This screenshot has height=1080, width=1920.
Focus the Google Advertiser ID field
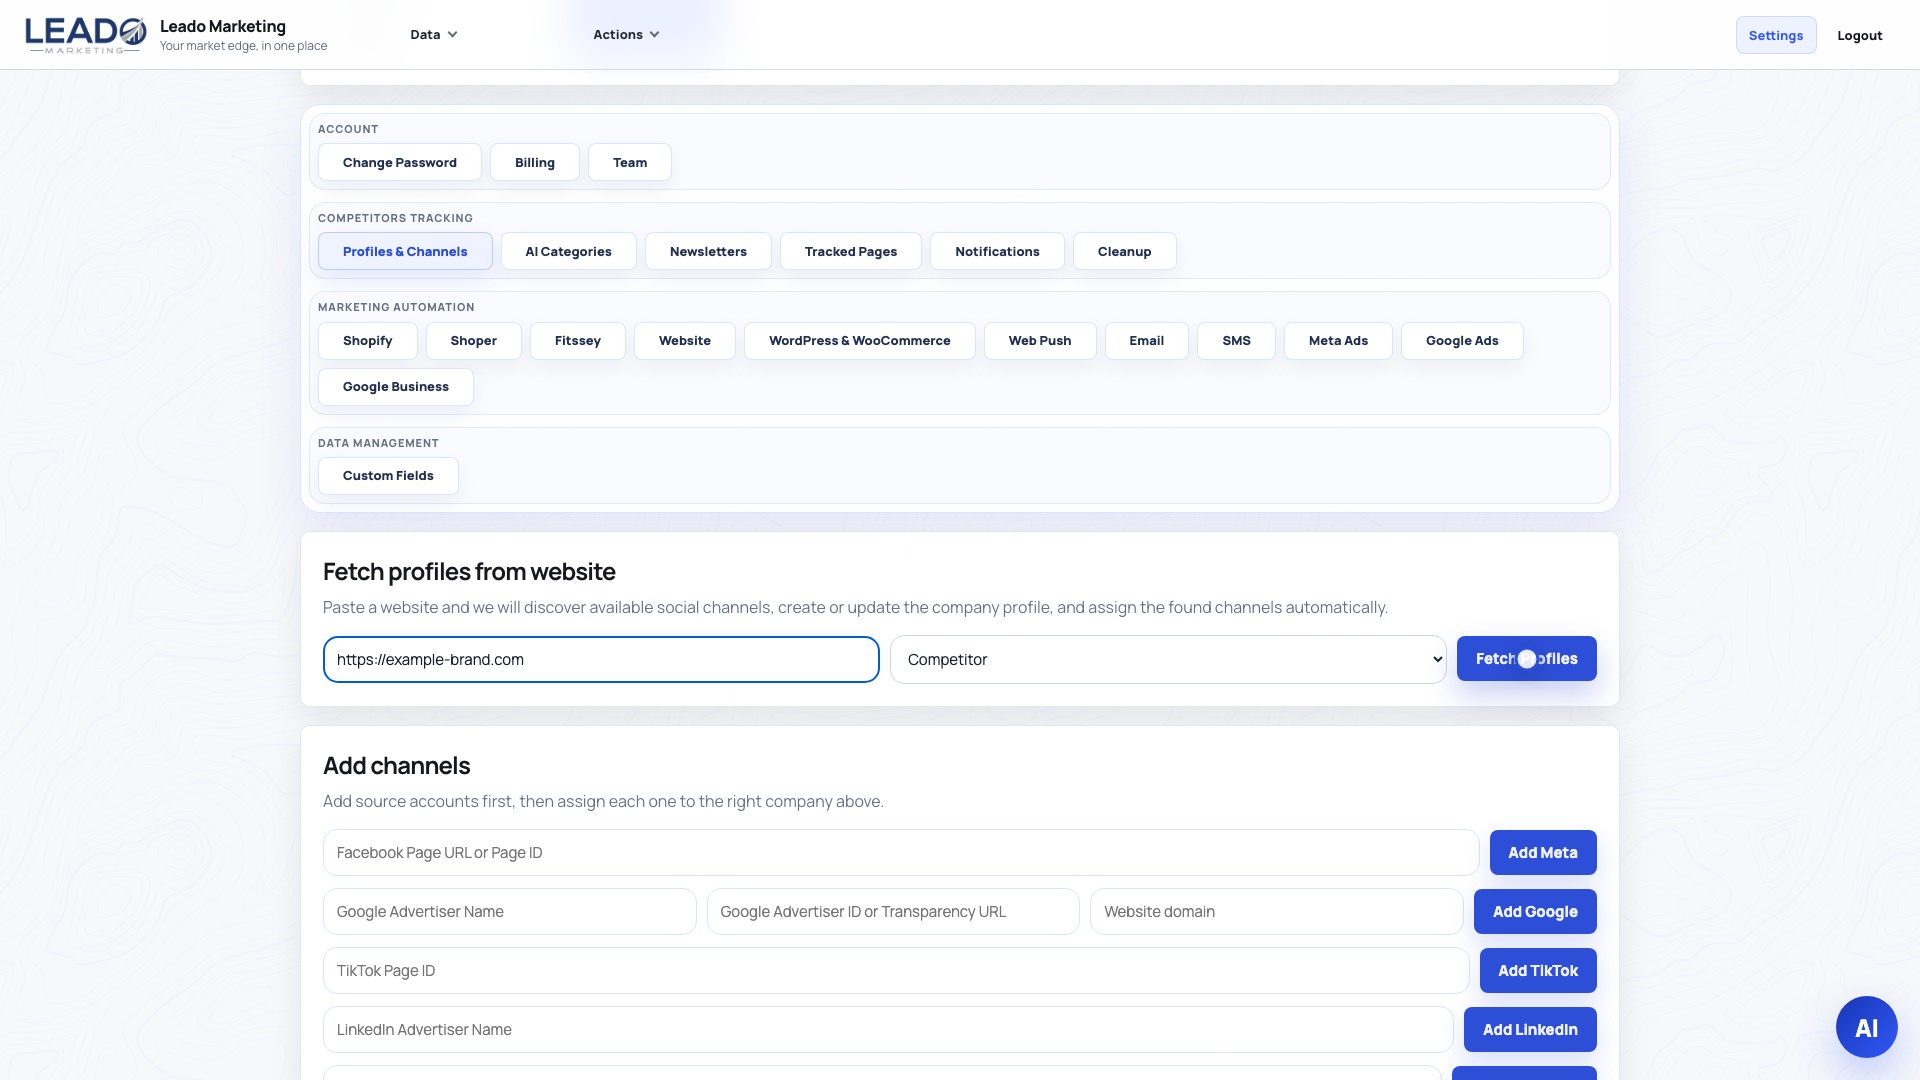pos(893,912)
